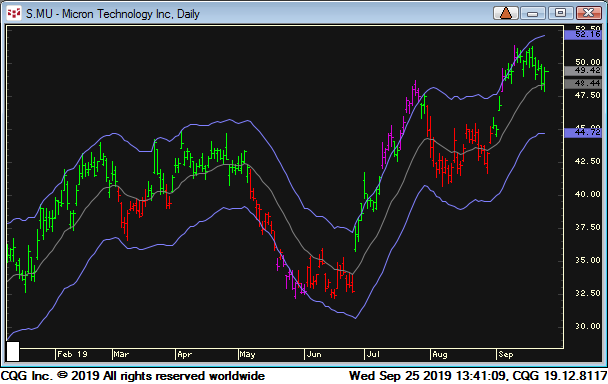608x384 pixels.
Task: Click the 30.00 price axis label
Action: (x=587, y=326)
